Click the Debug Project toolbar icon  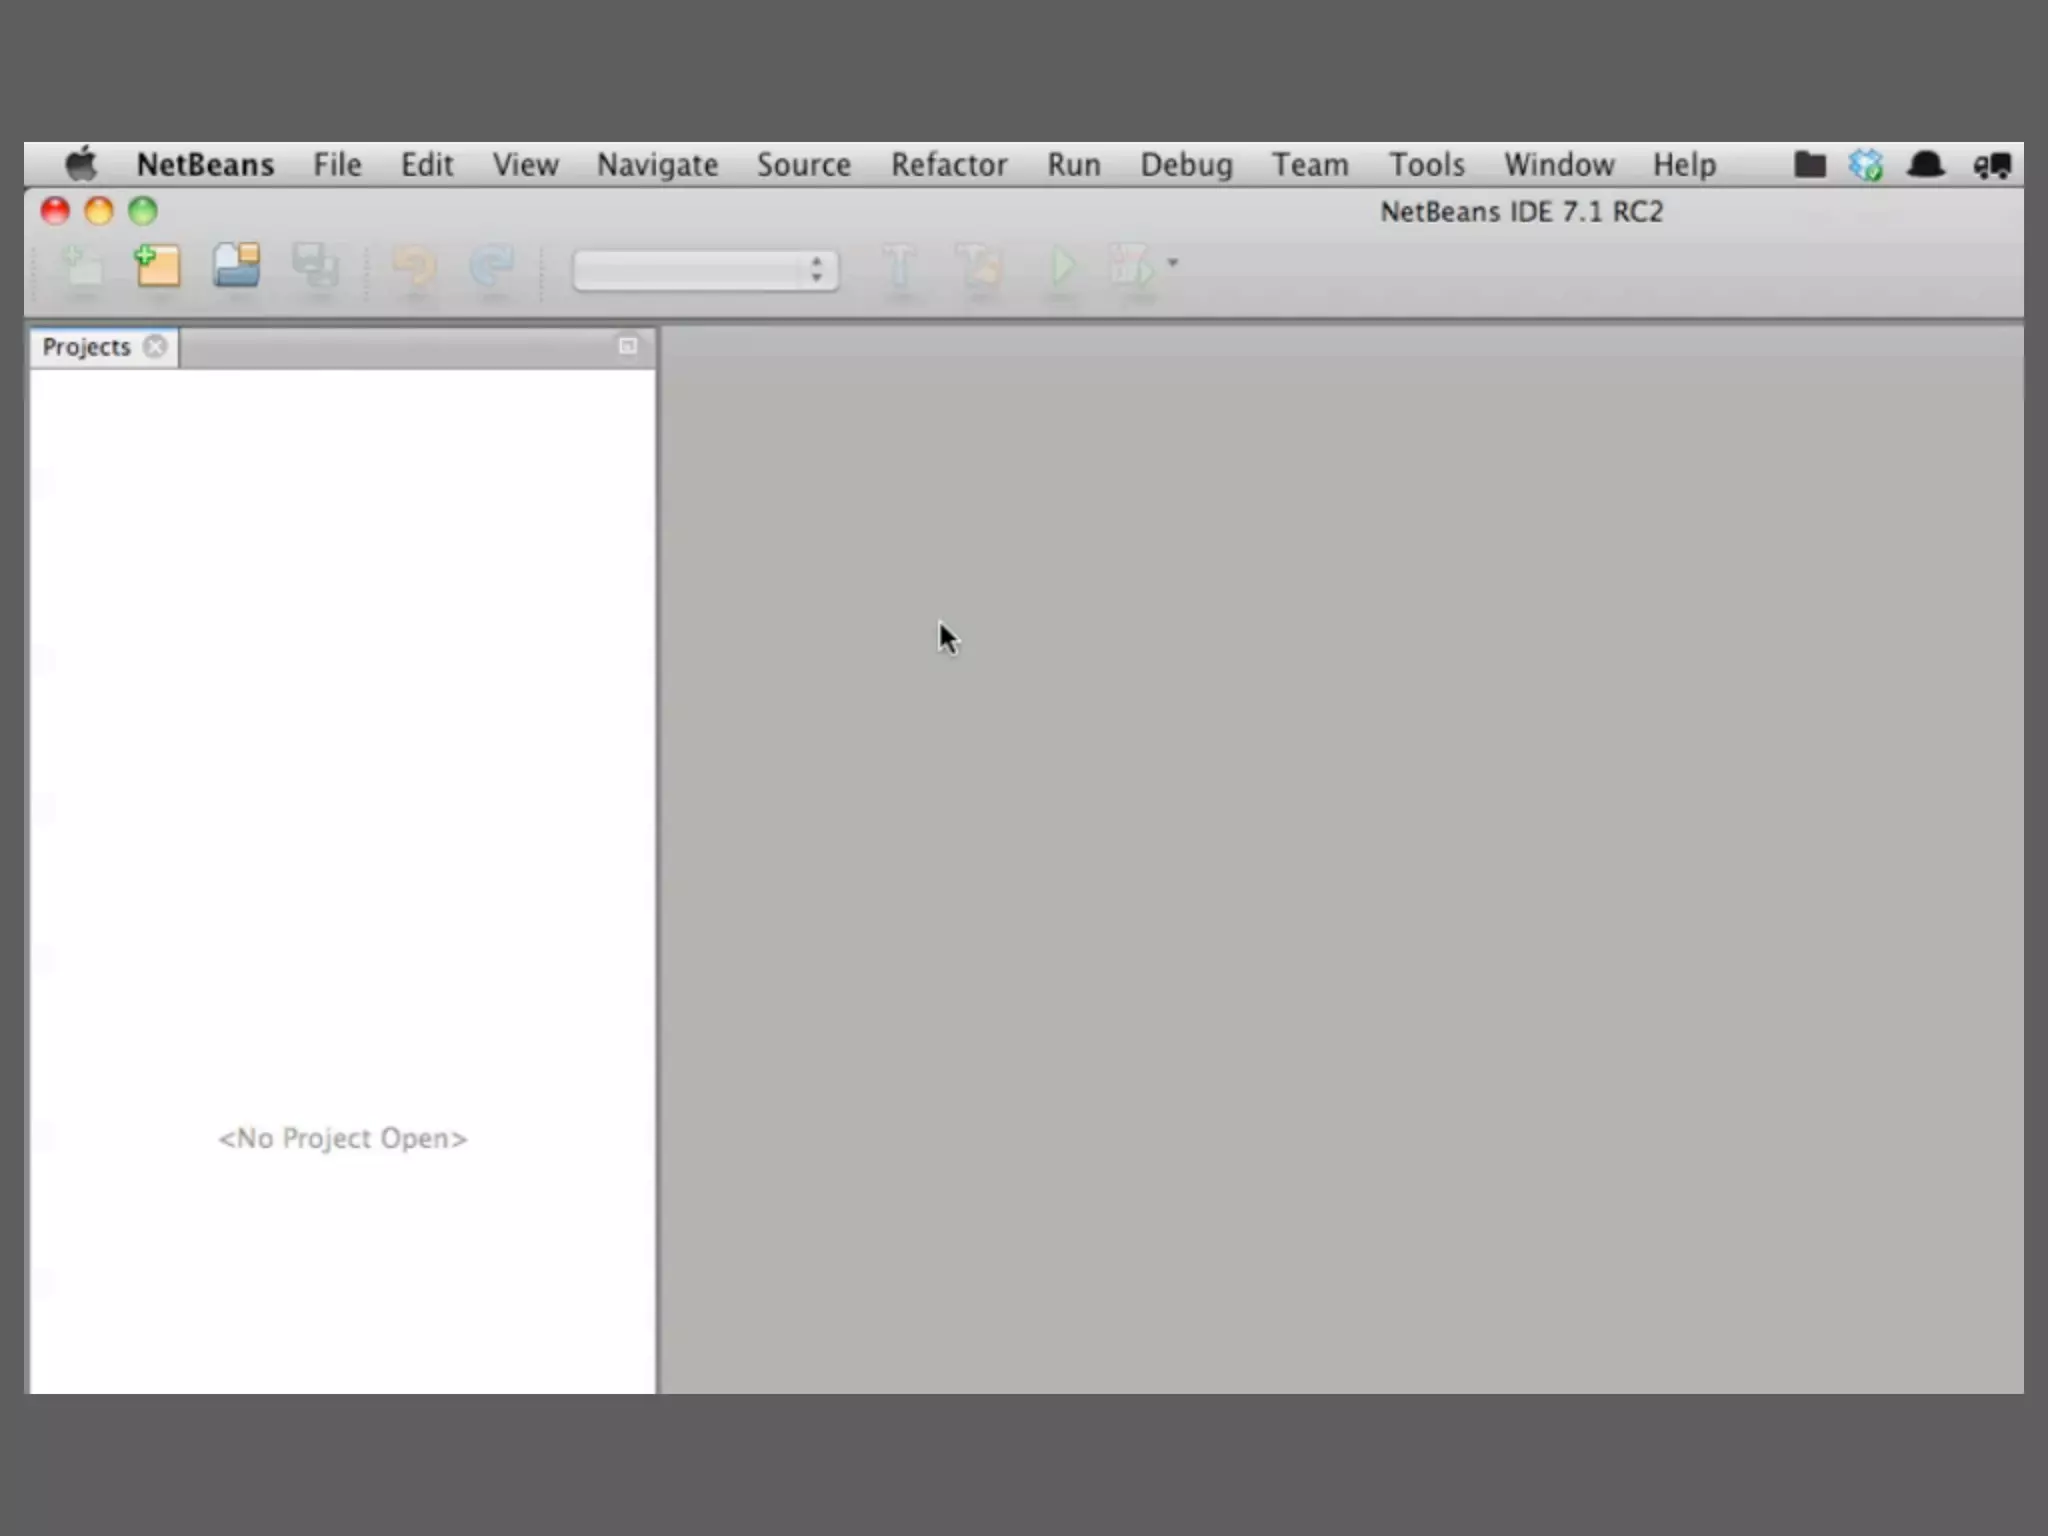(x=1133, y=266)
